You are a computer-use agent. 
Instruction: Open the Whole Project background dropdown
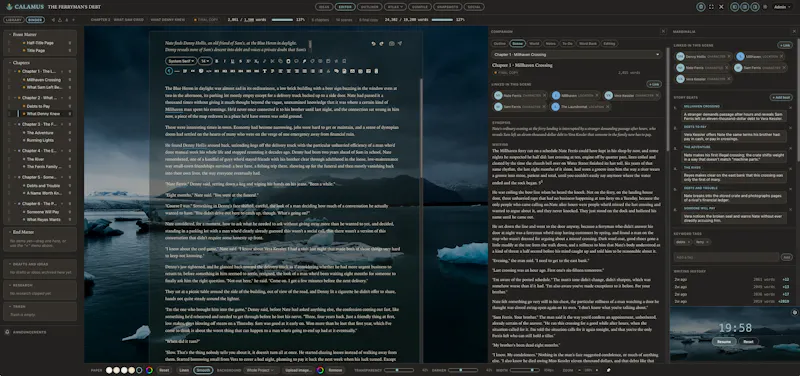tap(260, 370)
